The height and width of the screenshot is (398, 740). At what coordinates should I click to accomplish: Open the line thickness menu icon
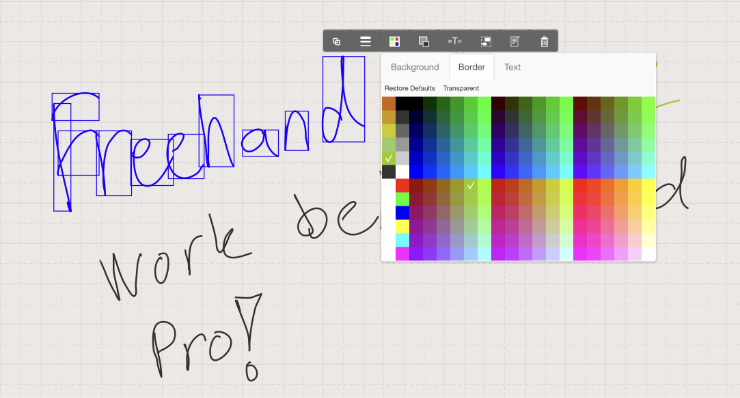pos(365,42)
